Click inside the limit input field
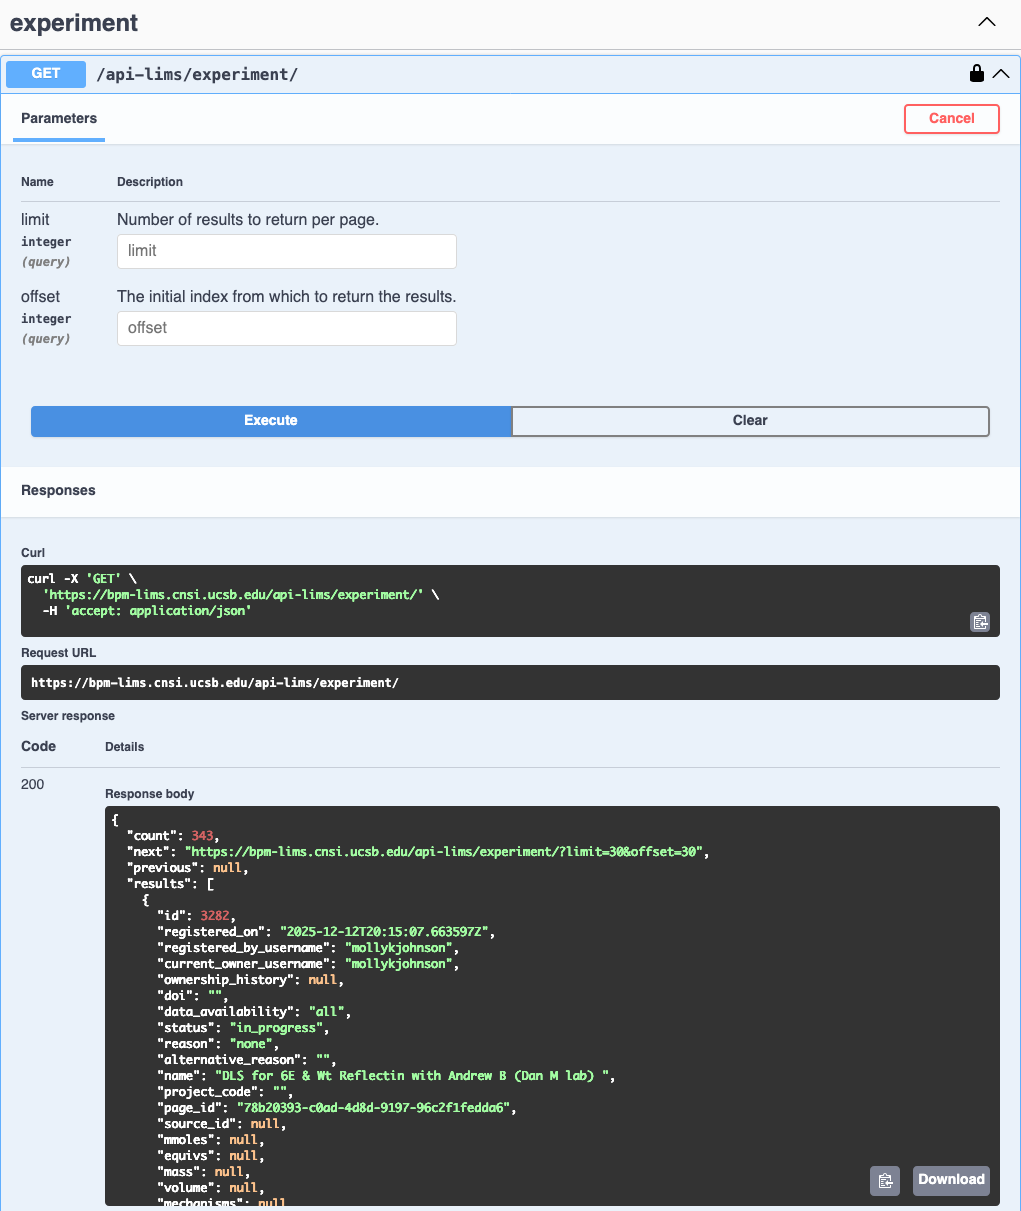 coord(286,251)
